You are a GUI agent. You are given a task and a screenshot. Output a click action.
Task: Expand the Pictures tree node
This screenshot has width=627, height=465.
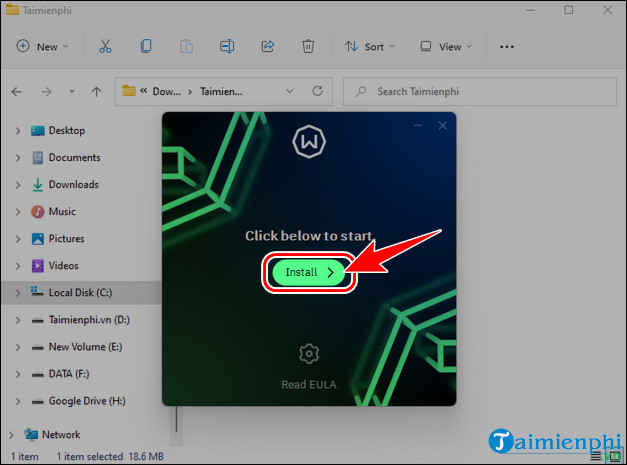point(18,239)
